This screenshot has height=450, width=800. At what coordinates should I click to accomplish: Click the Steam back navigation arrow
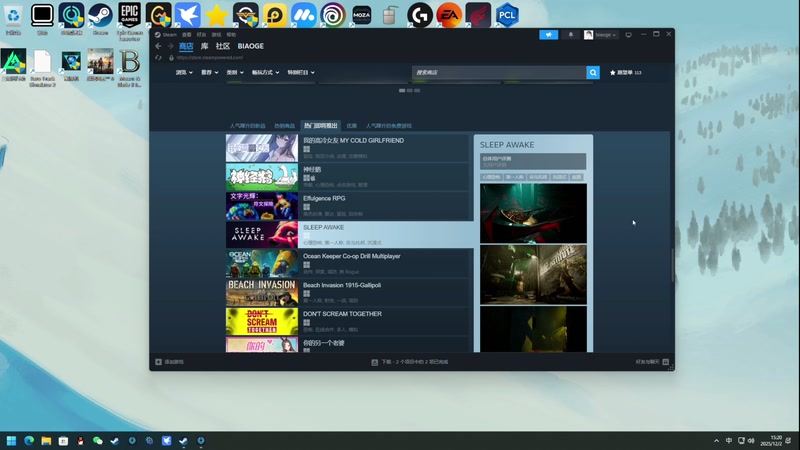[x=158, y=46]
